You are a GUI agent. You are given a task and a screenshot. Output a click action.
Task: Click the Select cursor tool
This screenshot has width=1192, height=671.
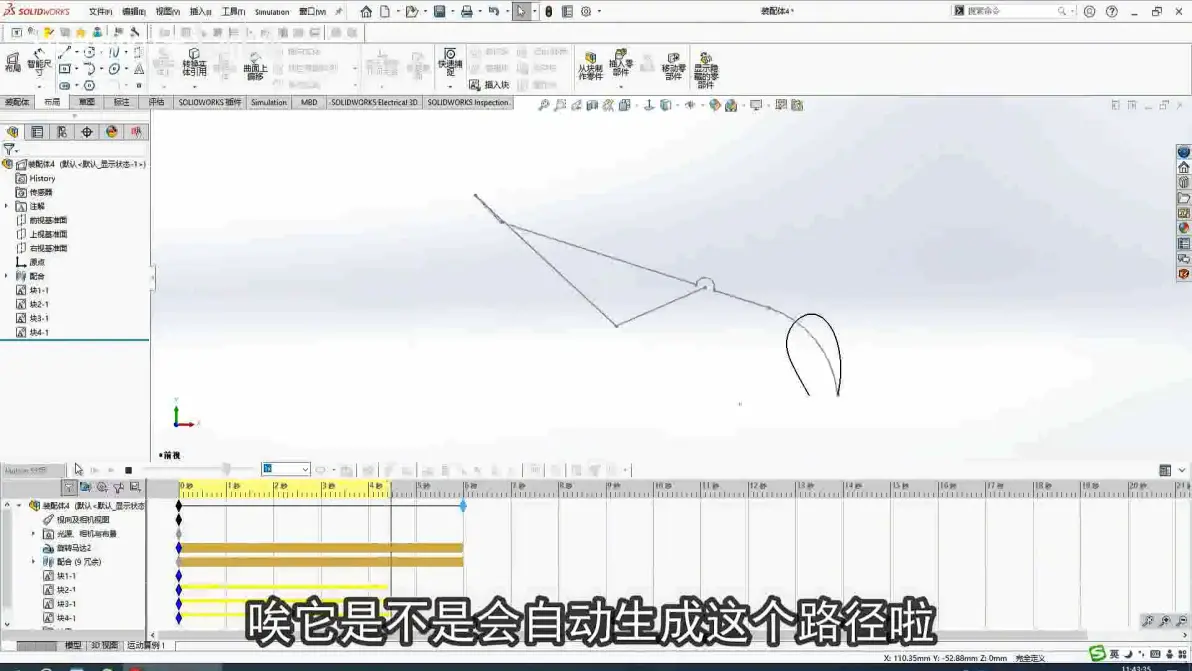pyautogui.click(x=522, y=11)
